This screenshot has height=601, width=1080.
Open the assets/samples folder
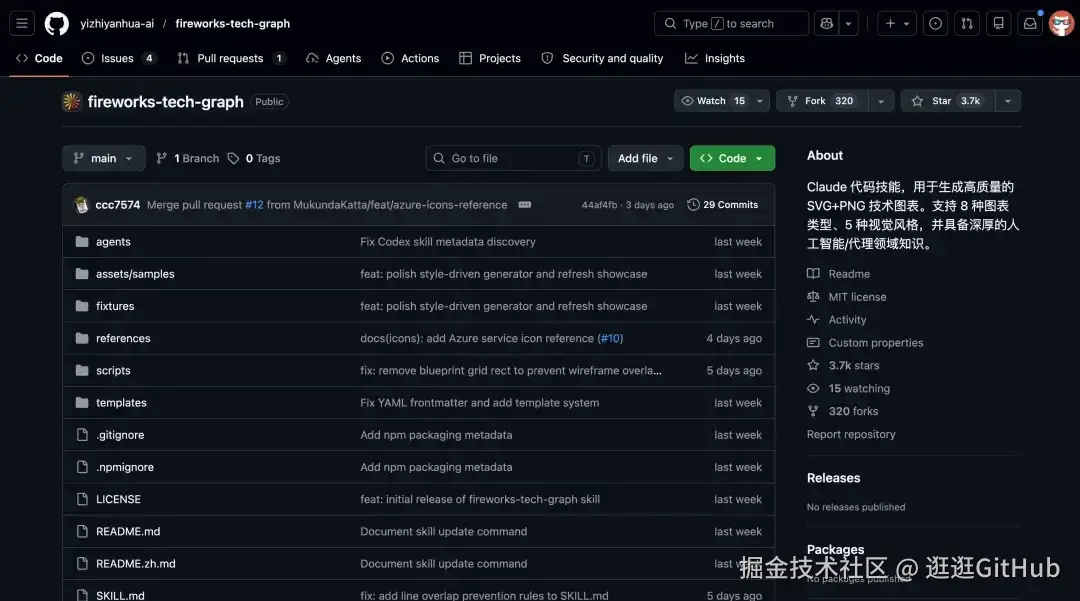tap(135, 274)
